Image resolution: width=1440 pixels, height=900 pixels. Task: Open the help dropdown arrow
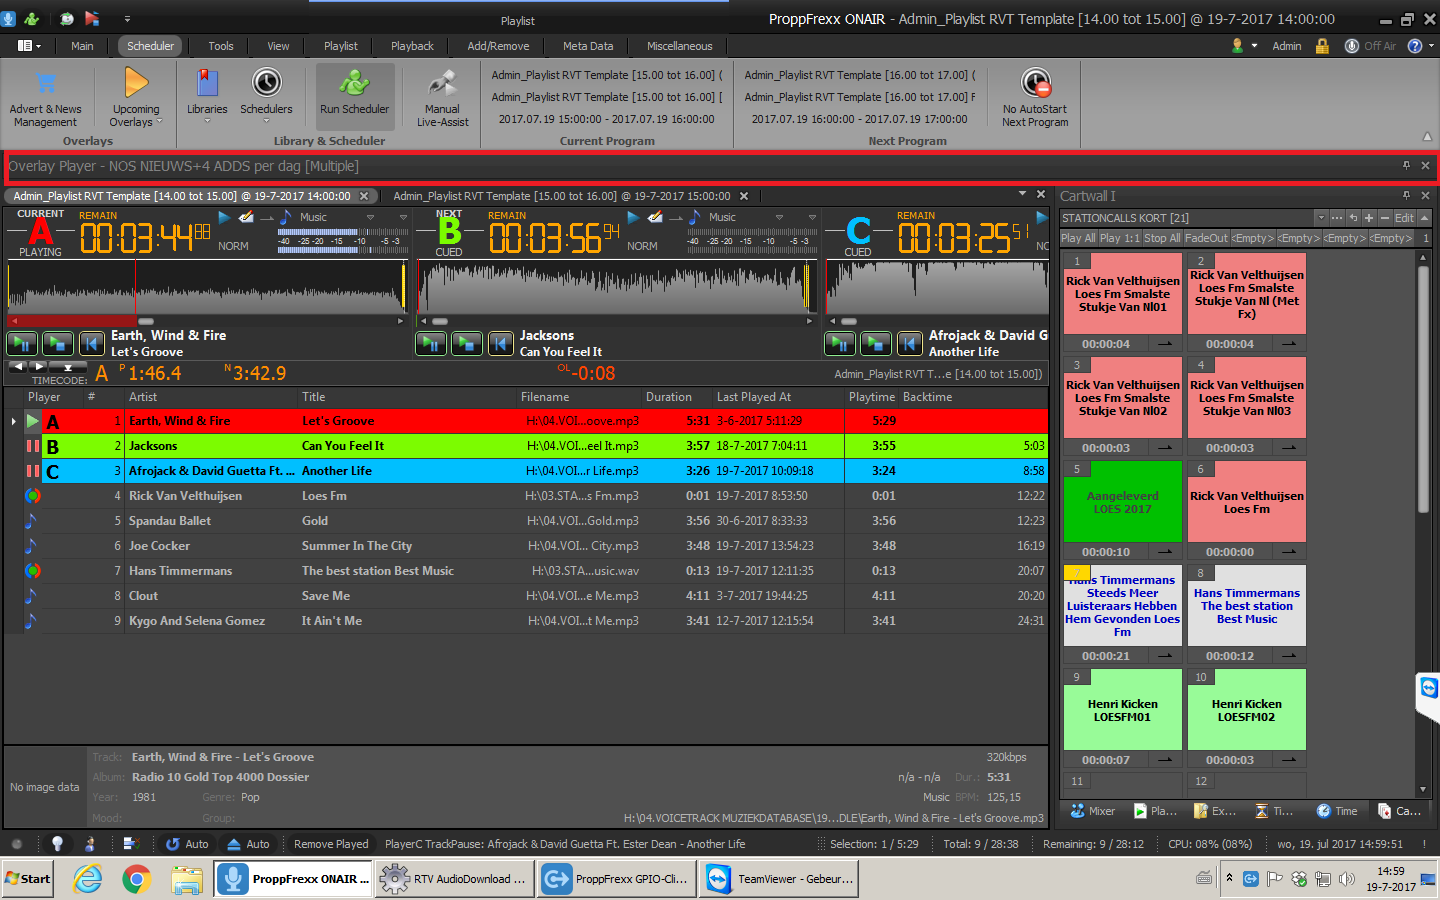coord(1431,46)
